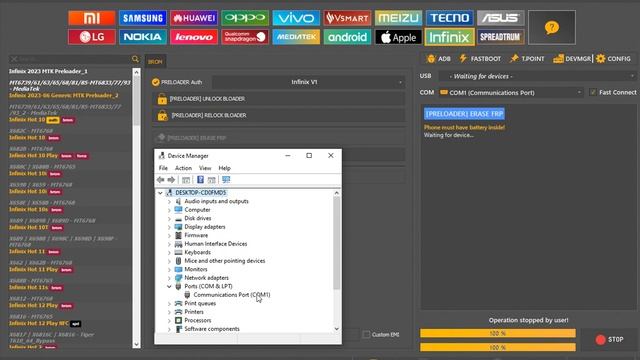The height and width of the screenshot is (360, 640).
Task: Launch DEVMGR device manager
Action: tap(572, 59)
